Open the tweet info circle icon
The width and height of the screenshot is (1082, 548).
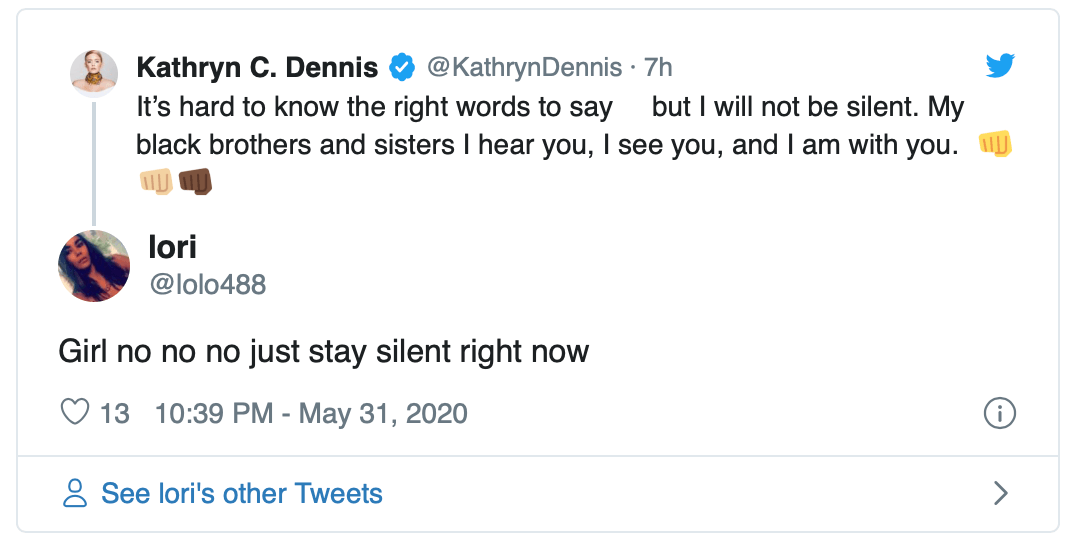coord(999,412)
